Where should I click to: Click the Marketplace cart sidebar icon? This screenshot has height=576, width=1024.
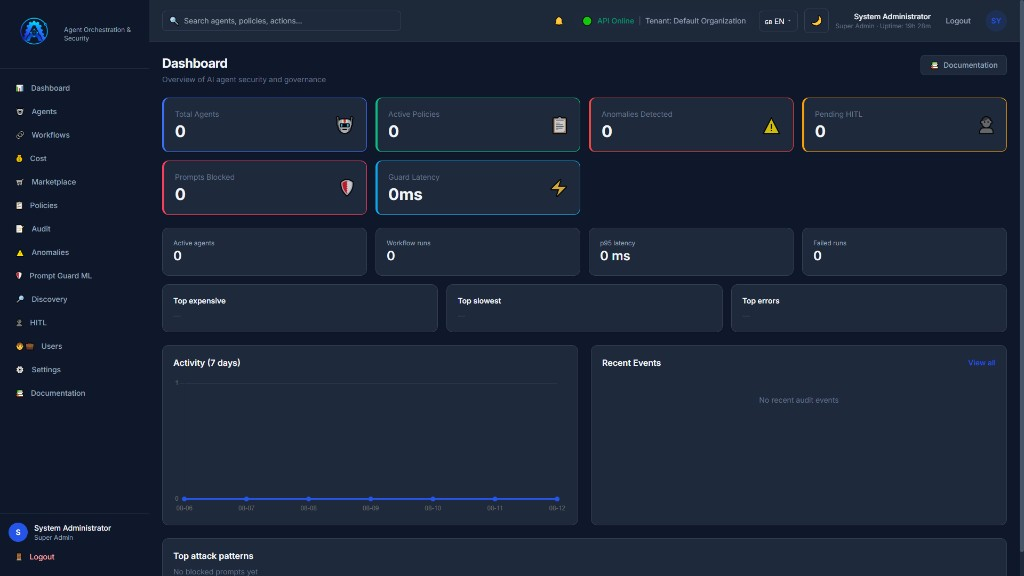coord(20,182)
